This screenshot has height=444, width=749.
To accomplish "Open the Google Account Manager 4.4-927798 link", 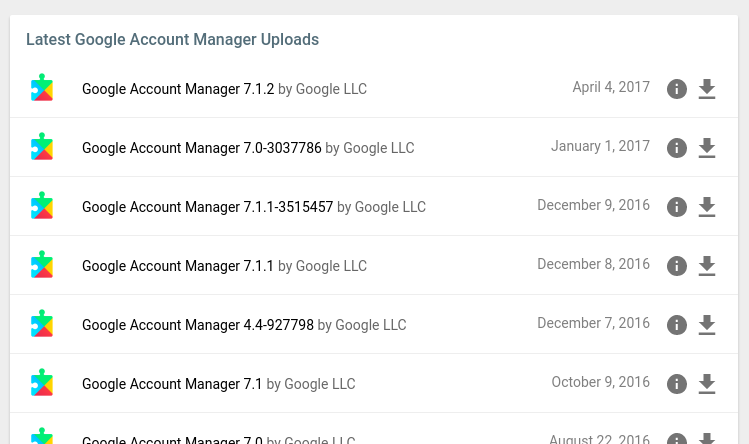I will (x=198, y=325).
